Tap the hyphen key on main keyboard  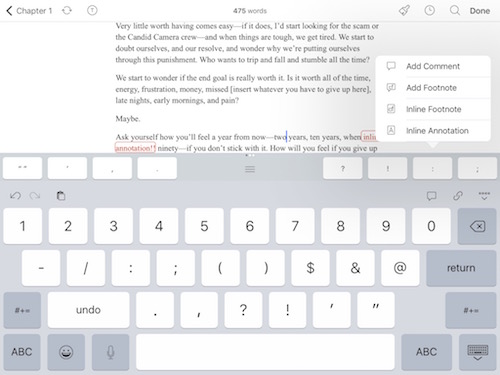point(41,268)
